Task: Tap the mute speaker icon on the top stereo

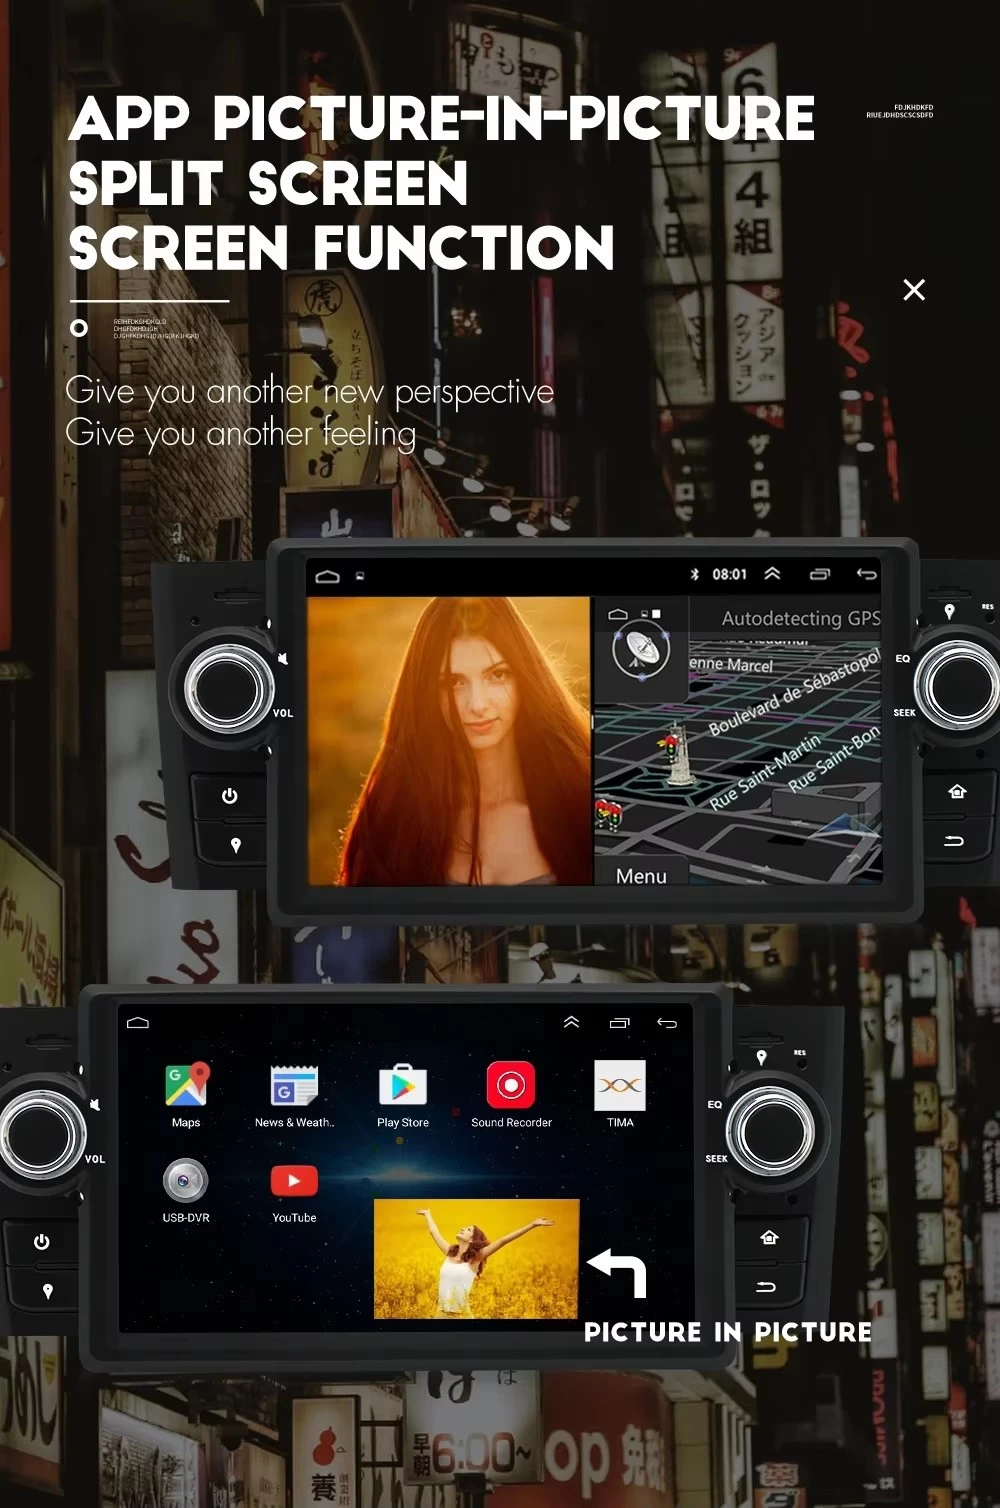Action: click(x=283, y=658)
